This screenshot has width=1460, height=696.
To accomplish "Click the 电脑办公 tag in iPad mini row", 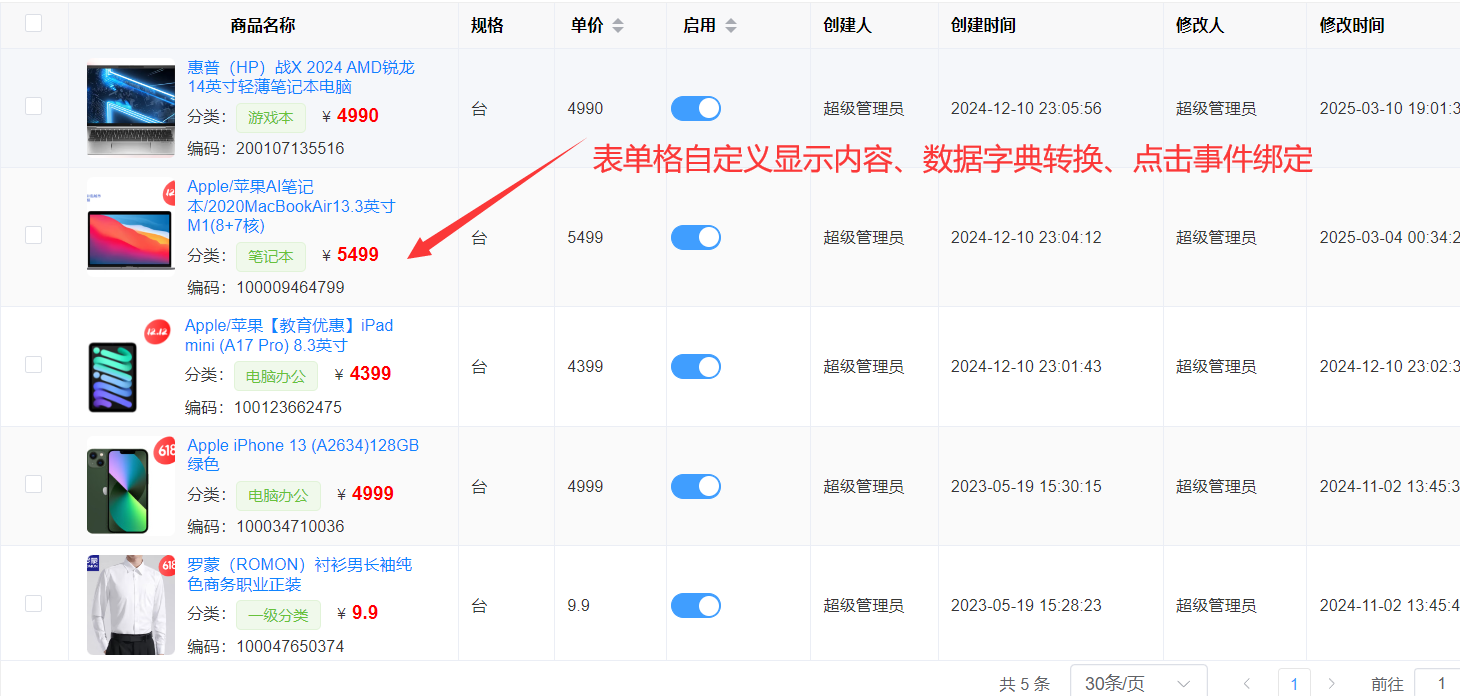I will point(276,375).
